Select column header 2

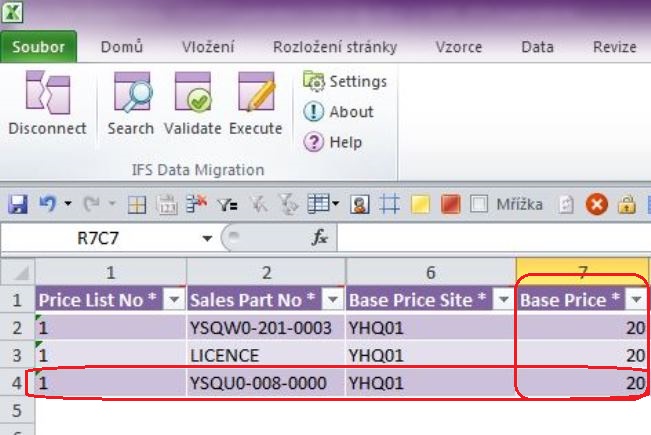click(x=266, y=272)
